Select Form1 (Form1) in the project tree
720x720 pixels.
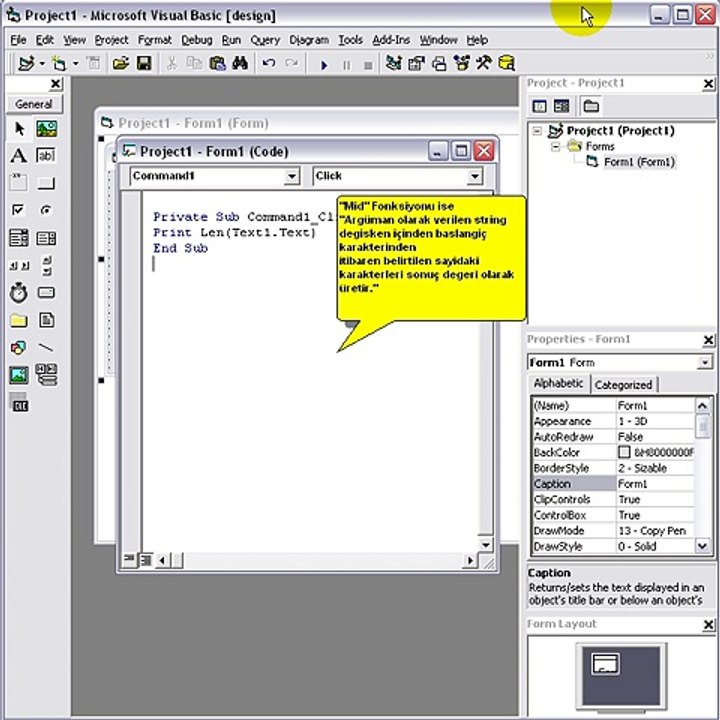(x=639, y=162)
